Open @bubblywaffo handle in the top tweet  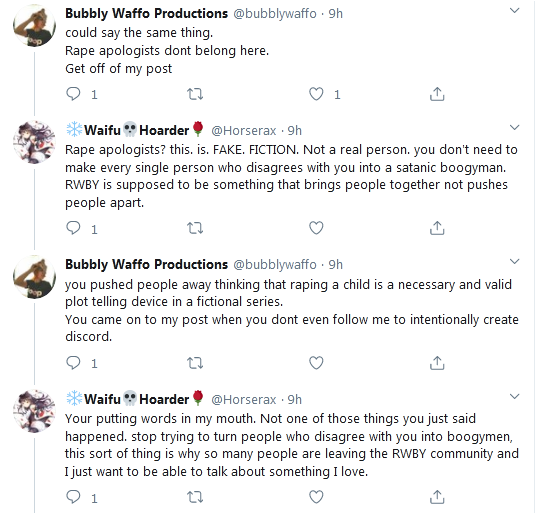[275, 14]
